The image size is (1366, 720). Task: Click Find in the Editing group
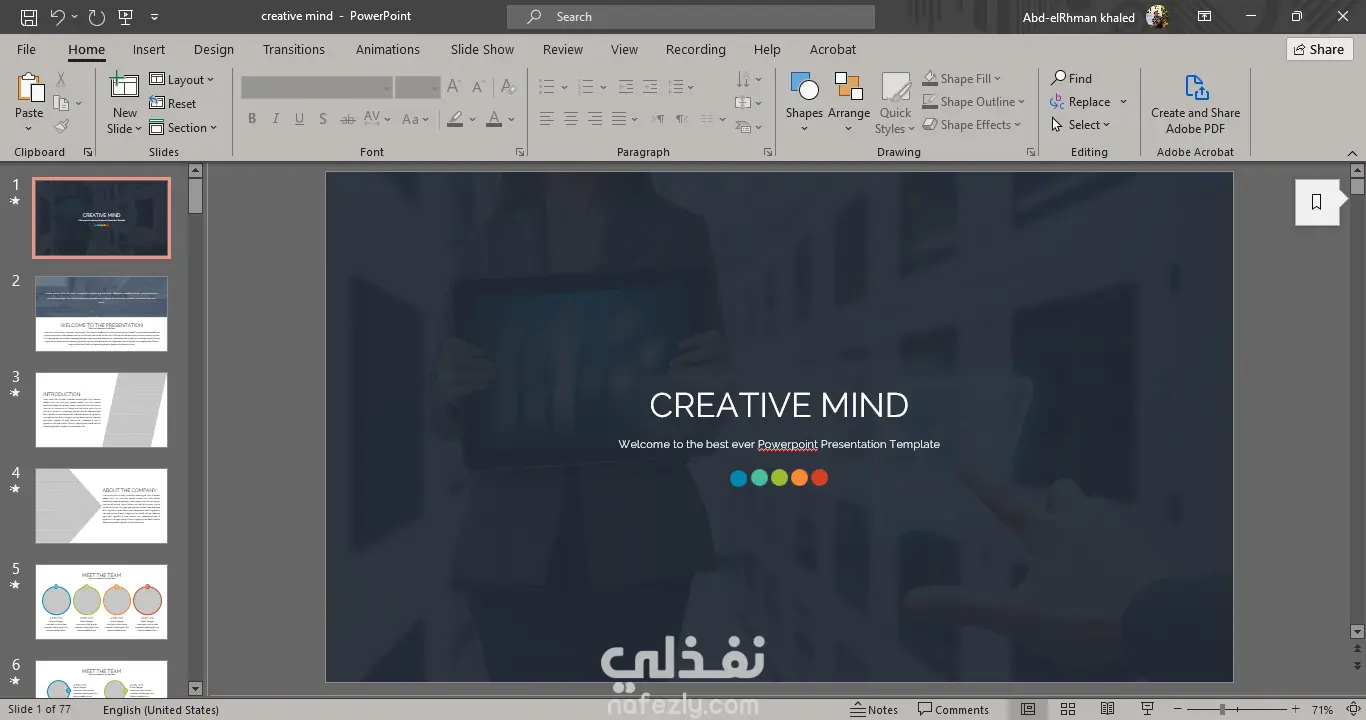(x=1072, y=78)
